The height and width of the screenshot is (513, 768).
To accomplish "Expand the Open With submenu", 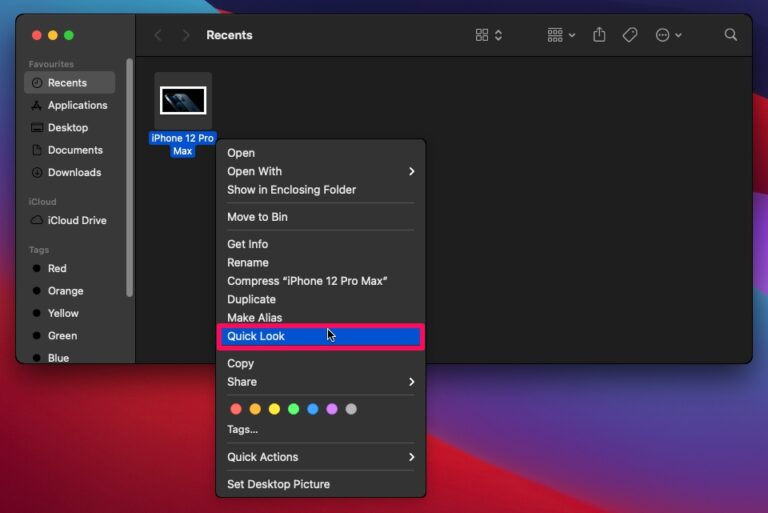I will 320,171.
